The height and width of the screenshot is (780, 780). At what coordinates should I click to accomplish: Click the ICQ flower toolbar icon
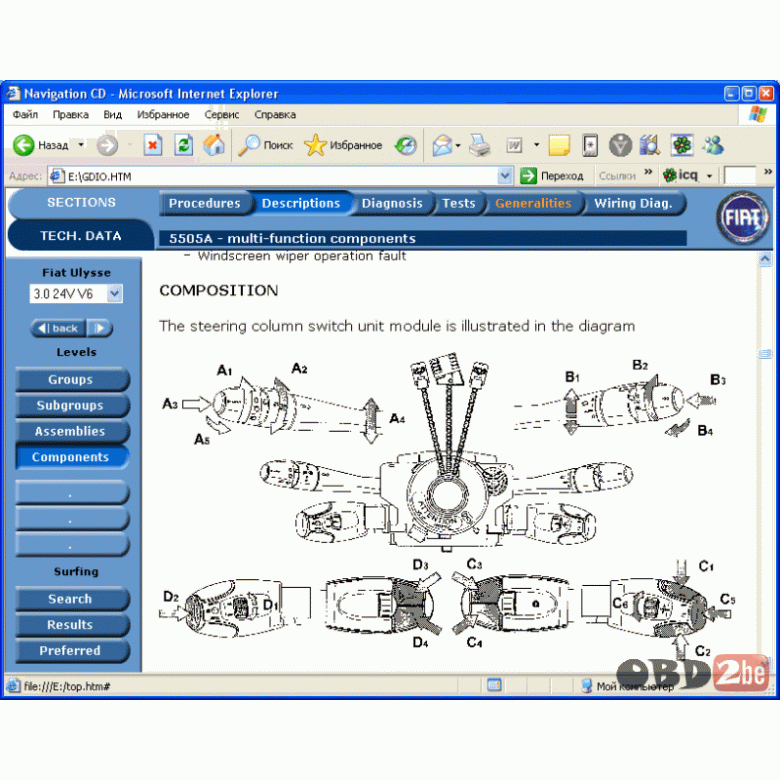point(682,145)
